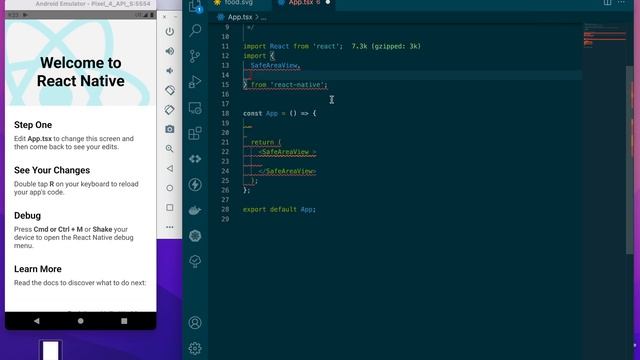
Task: Rotate emulator left
Action: pos(170,90)
